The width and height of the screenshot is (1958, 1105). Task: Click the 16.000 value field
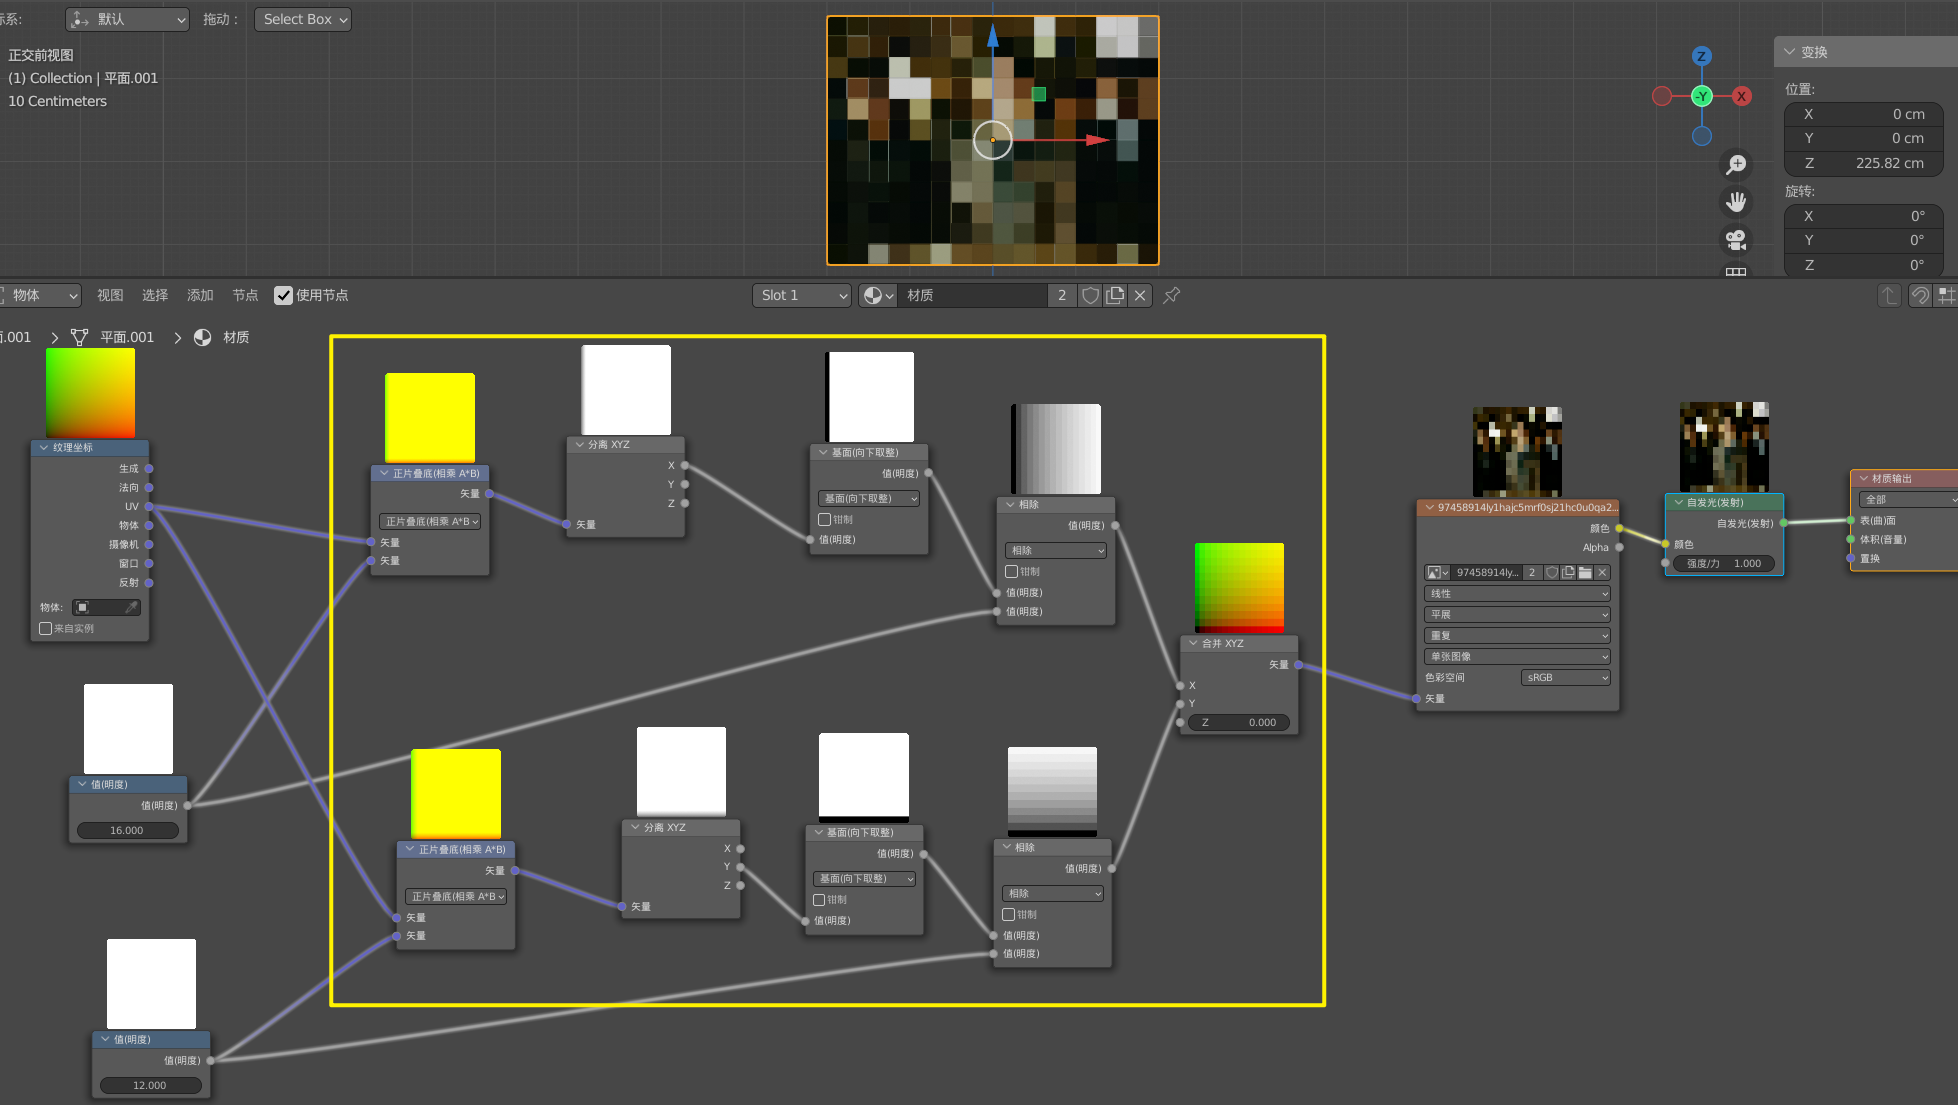point(127,830)
